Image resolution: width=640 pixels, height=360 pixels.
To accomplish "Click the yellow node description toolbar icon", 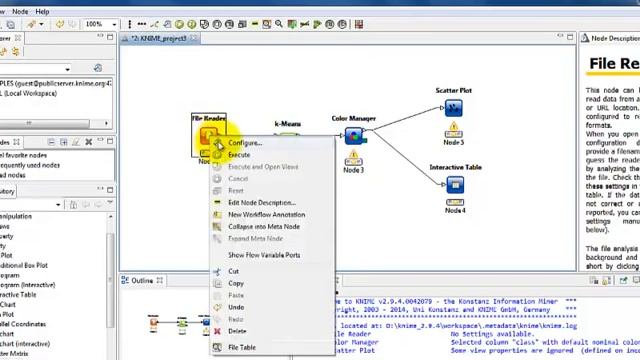I will 255,24.
